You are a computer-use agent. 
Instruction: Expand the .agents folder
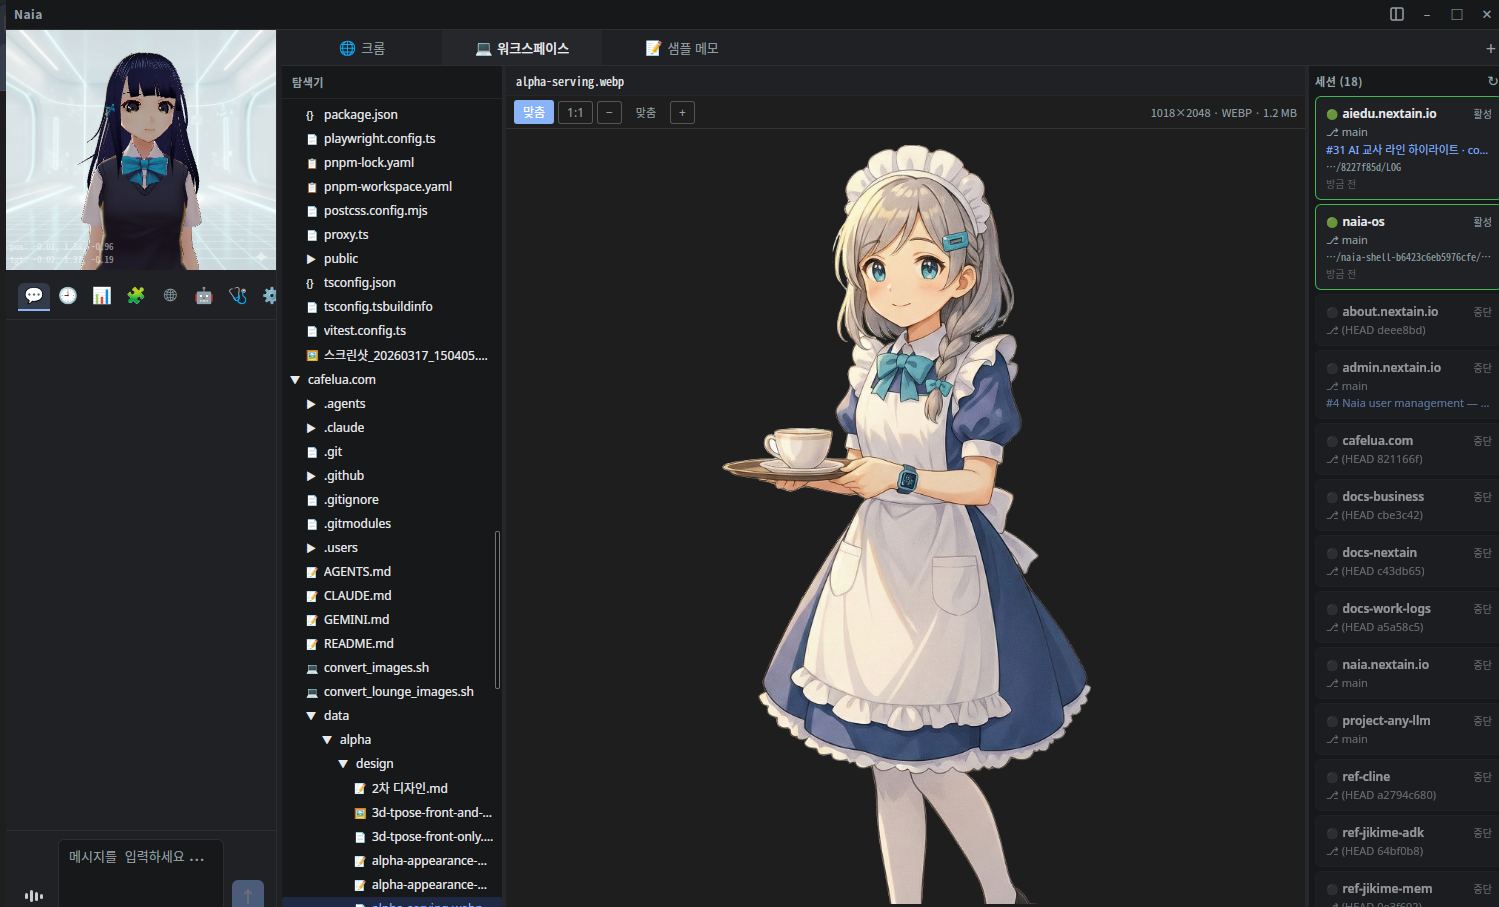pos(311,404)
